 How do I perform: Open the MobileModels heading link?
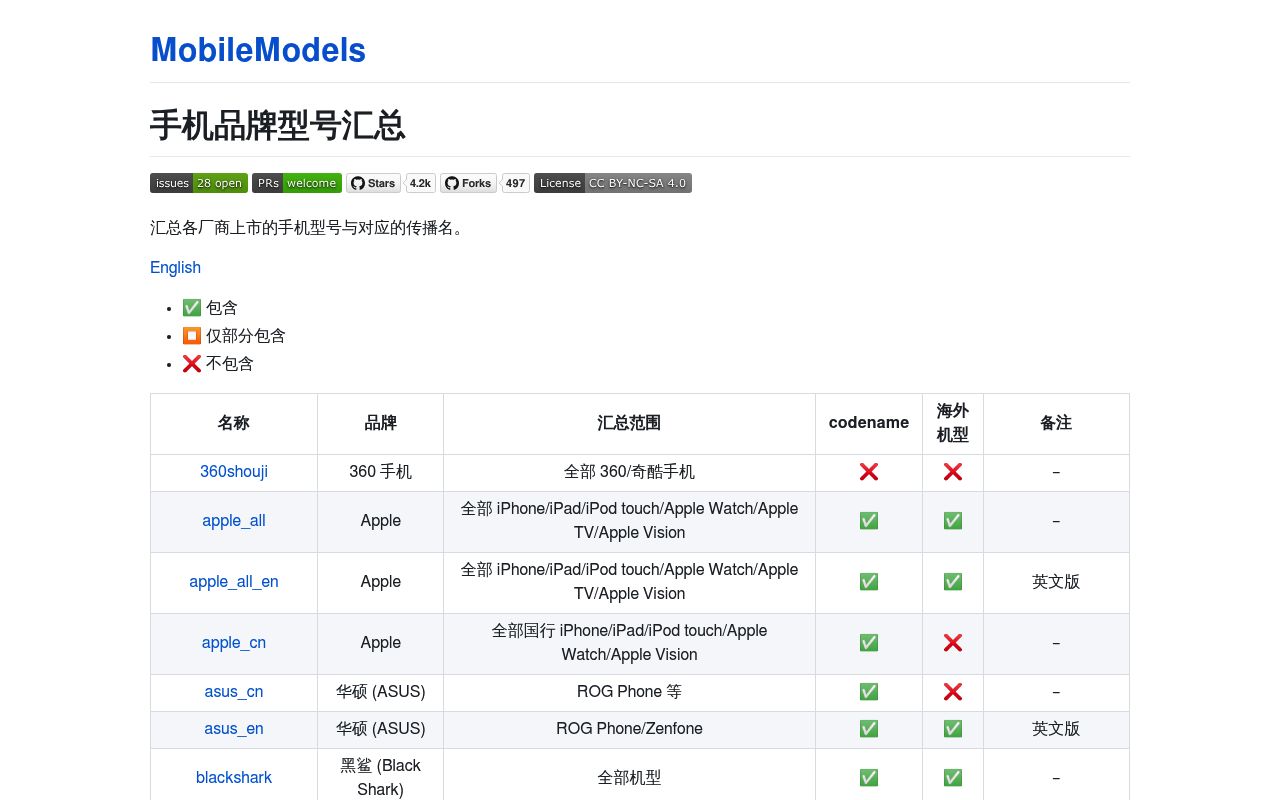258,50
